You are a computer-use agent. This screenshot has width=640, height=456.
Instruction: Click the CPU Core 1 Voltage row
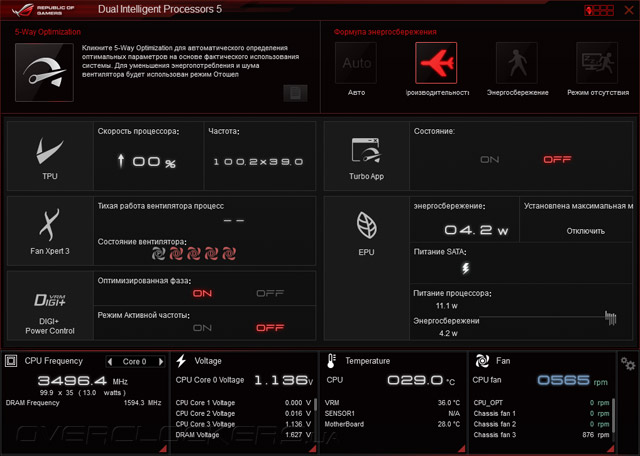[243, 403]
